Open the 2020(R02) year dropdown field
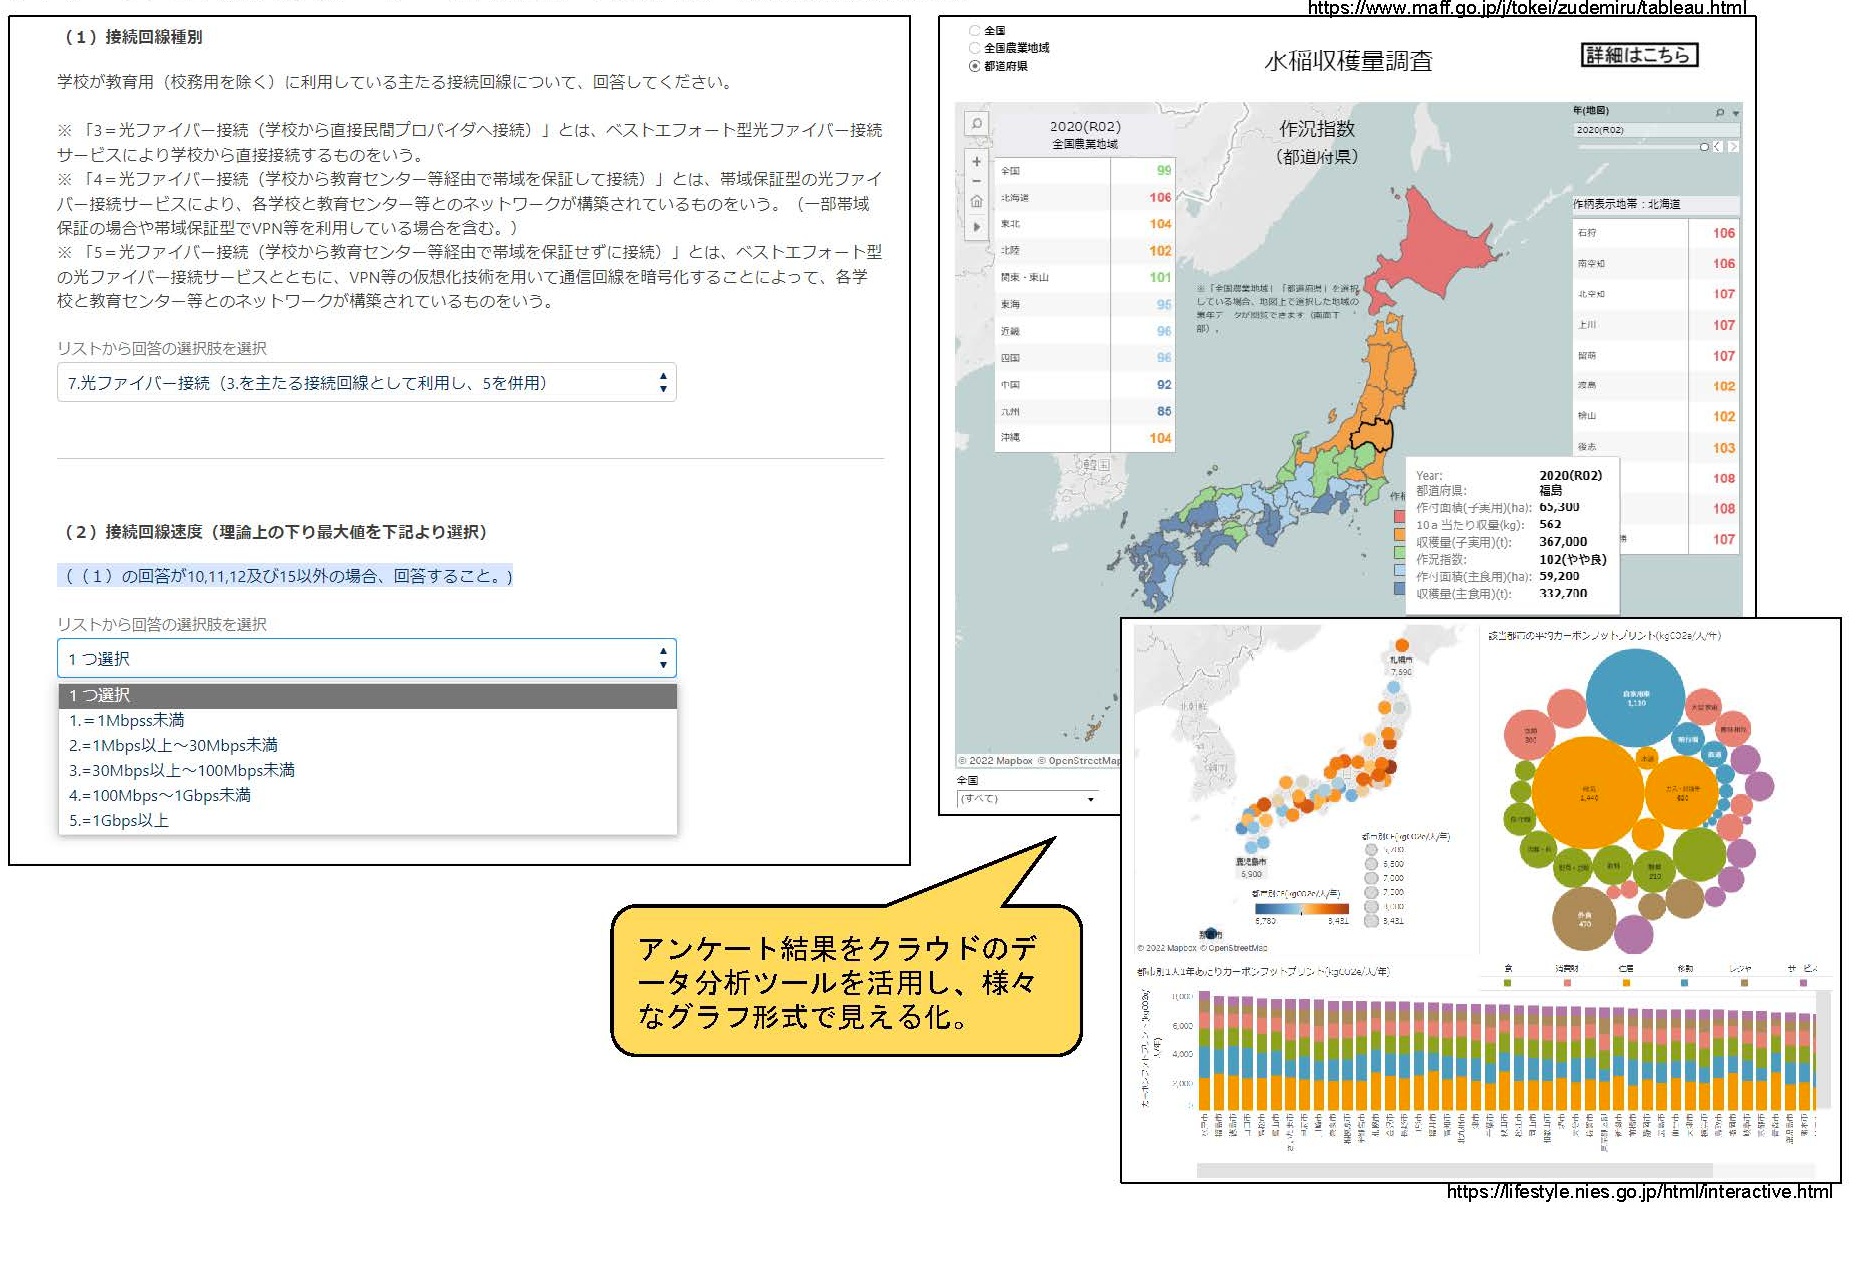Viewport: 1854px width, 1264px height. coord(1655,130)
